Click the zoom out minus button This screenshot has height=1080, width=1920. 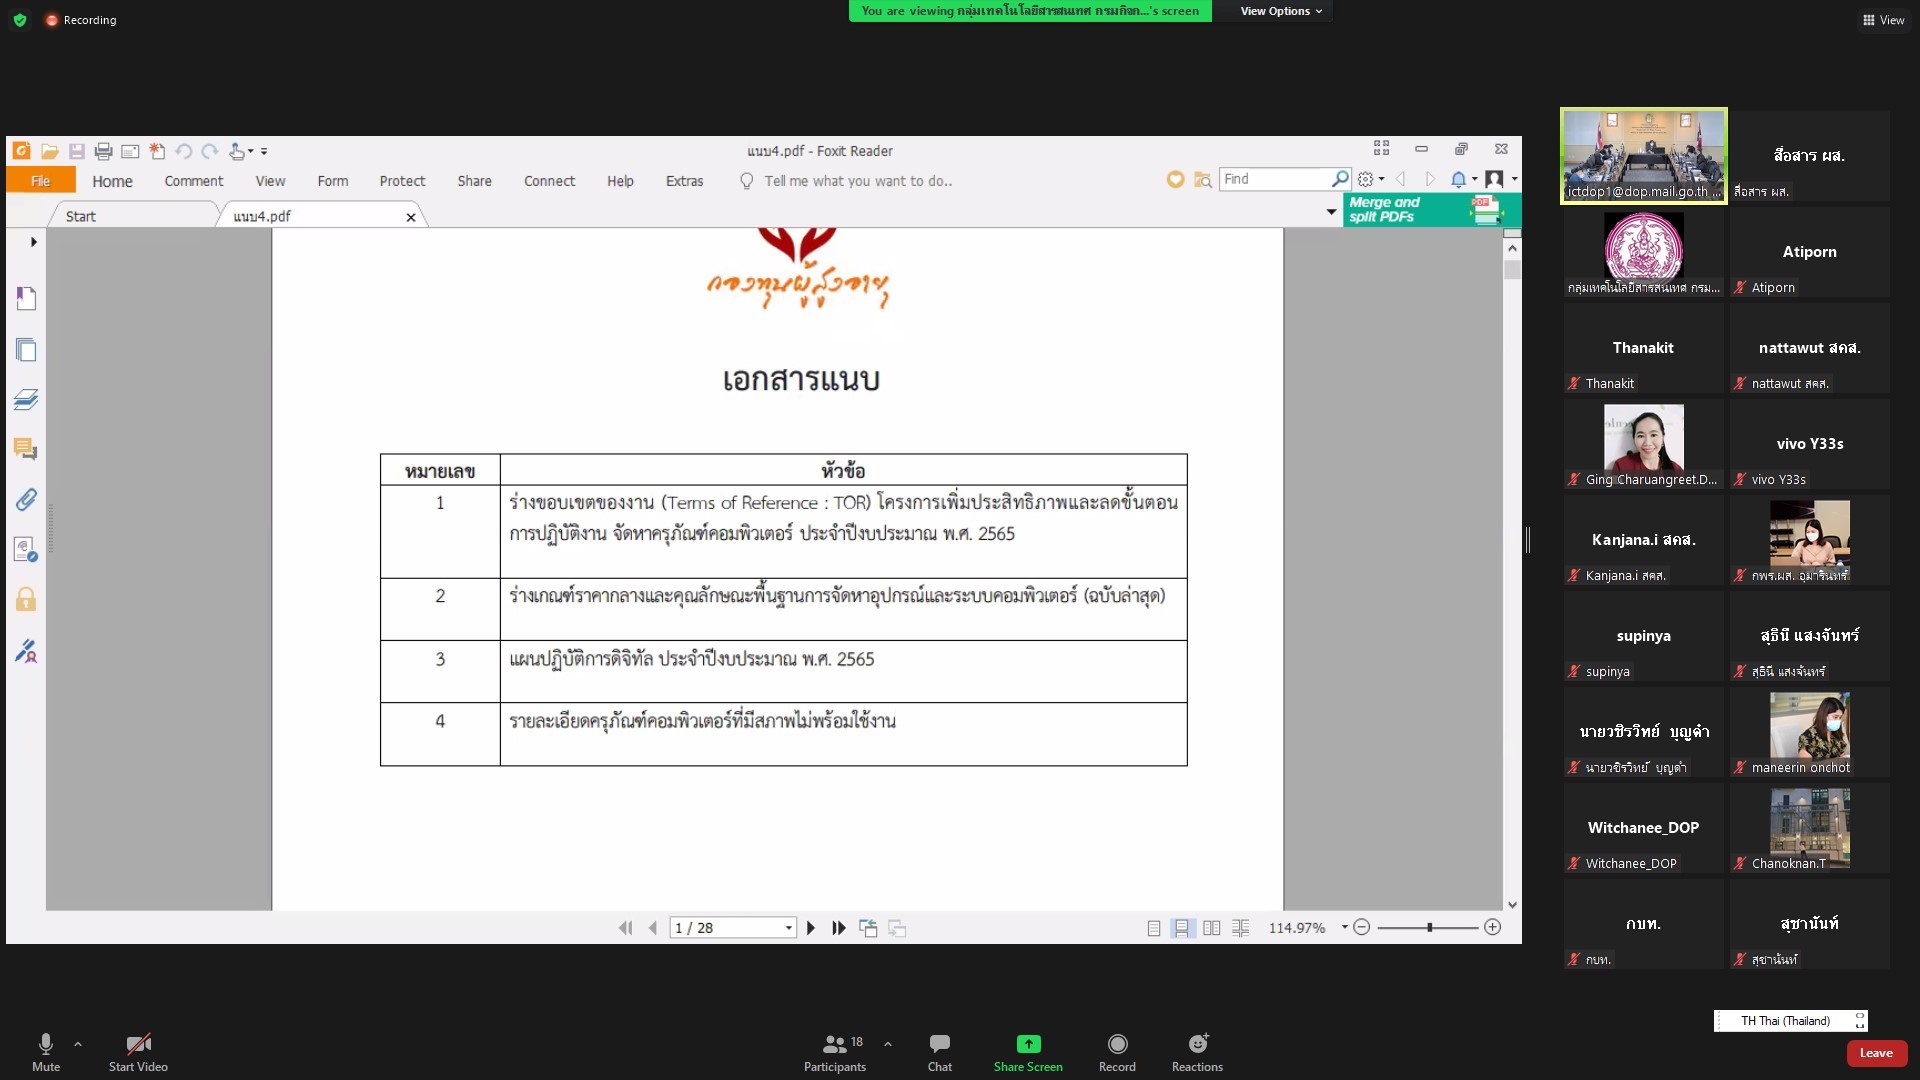pos(1361,927)
